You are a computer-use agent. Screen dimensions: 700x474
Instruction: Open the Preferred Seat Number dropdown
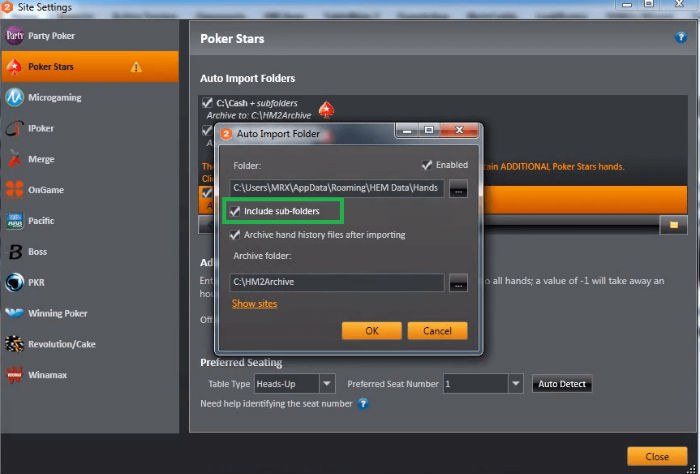[x=515, y=384]
